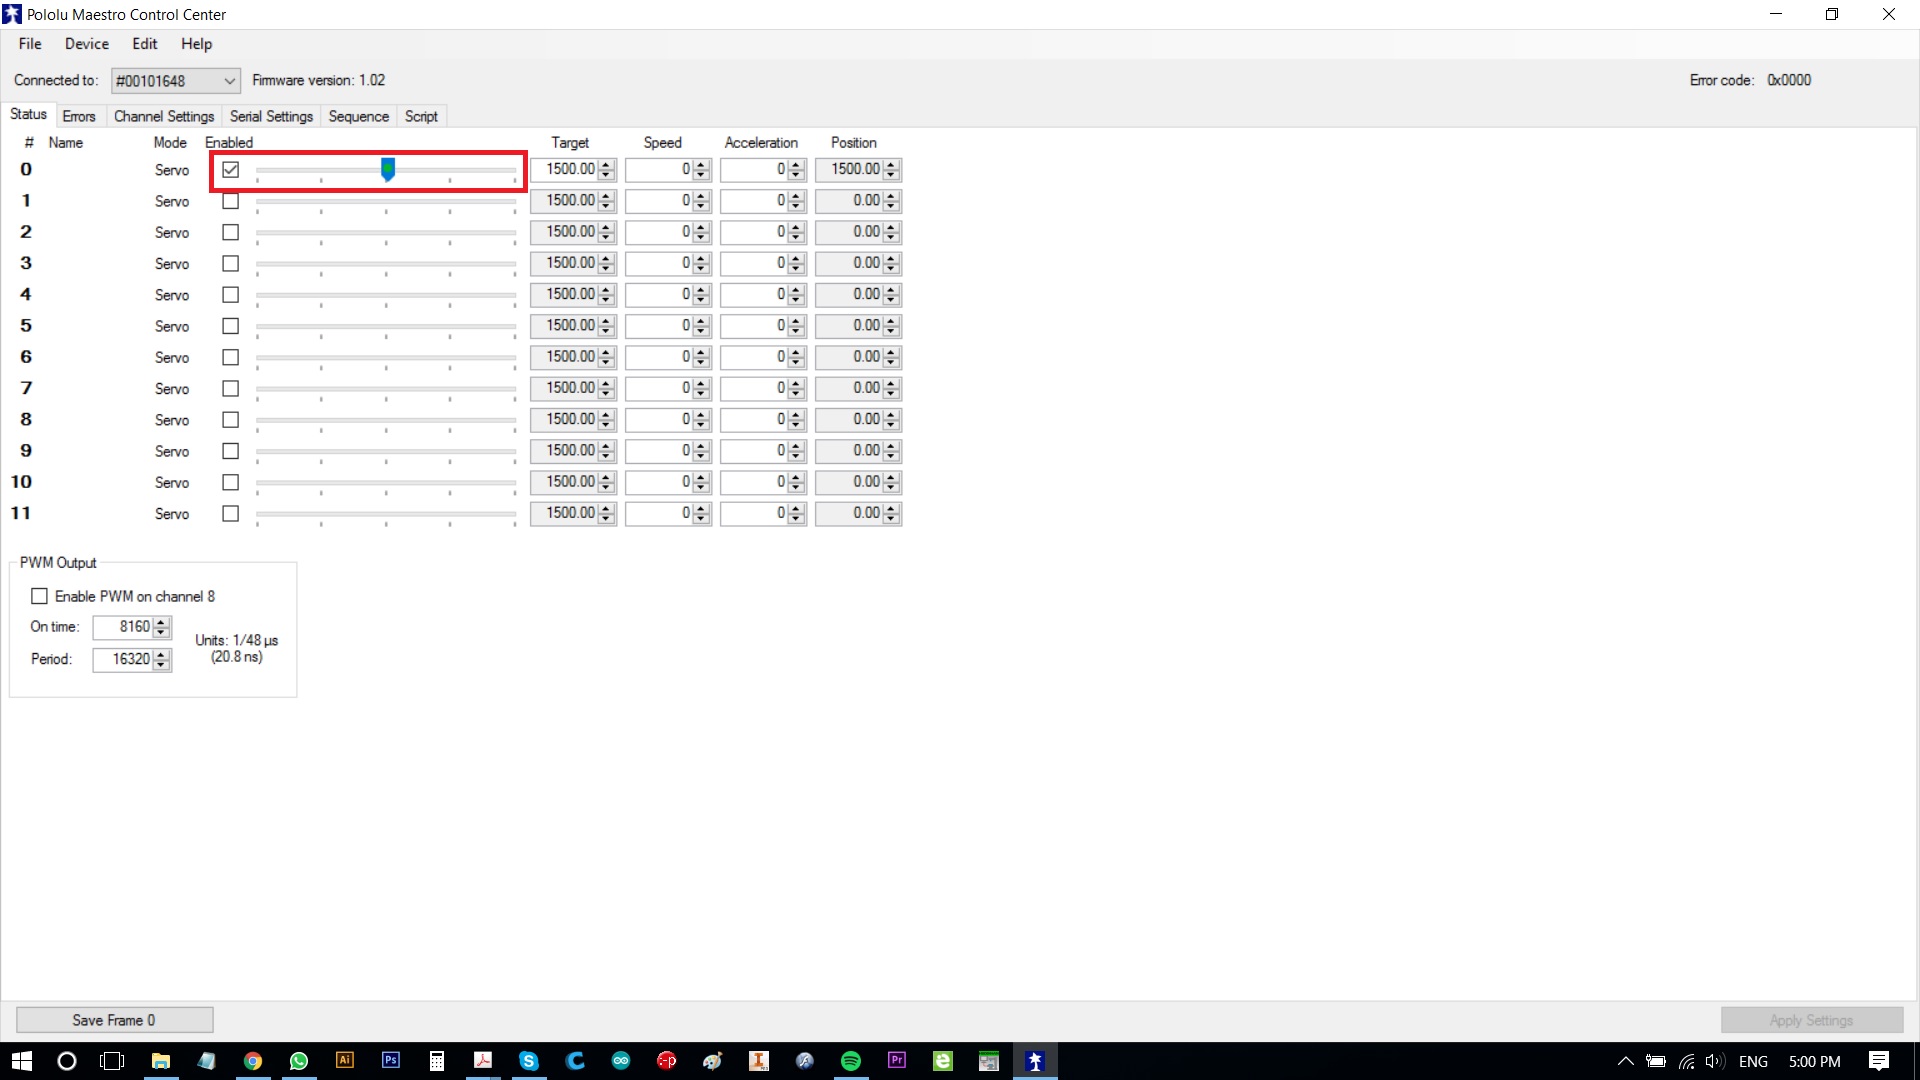This screenshot has height=1080, width=1920.
Task: Click the Apply Settings button
Action: coord(1811,1020)
